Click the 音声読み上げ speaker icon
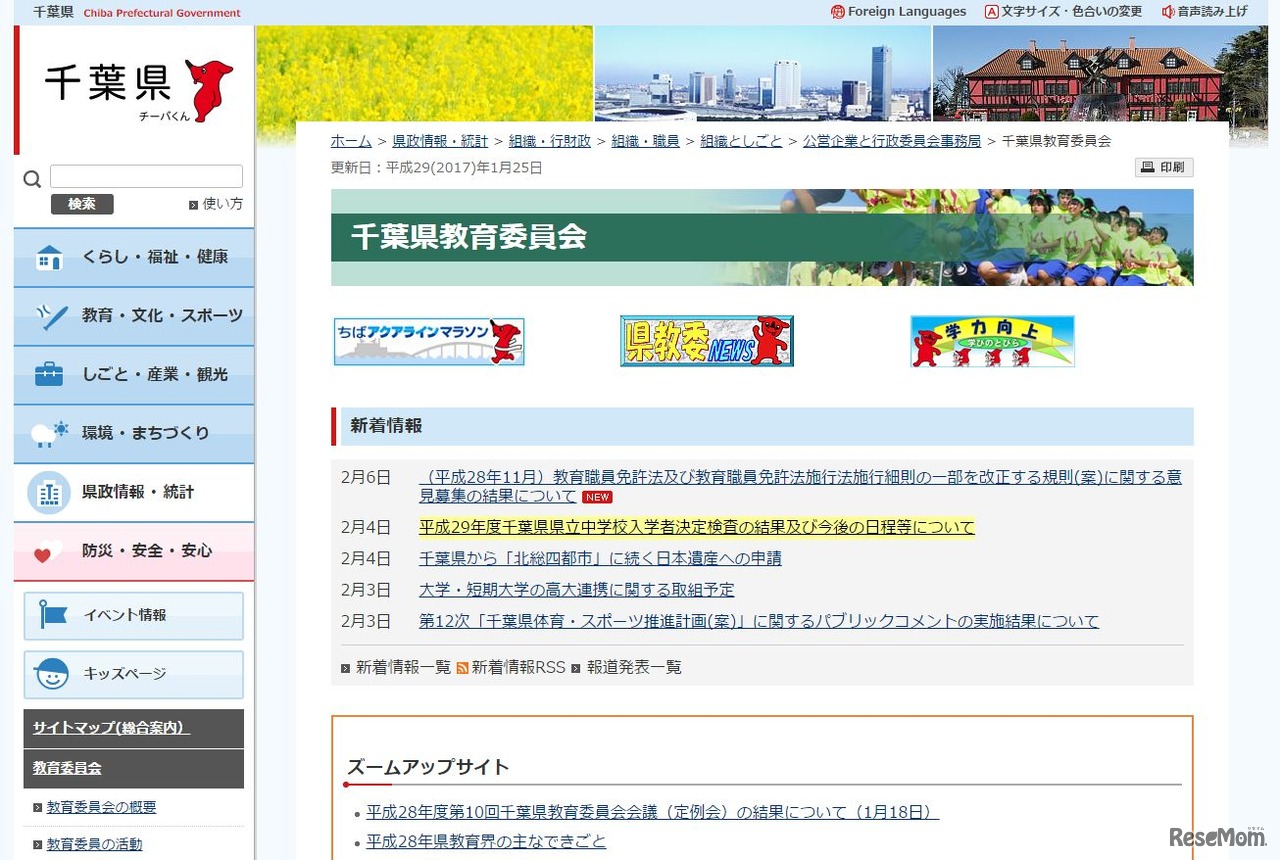1280x860 pixels. (1168, 12)
